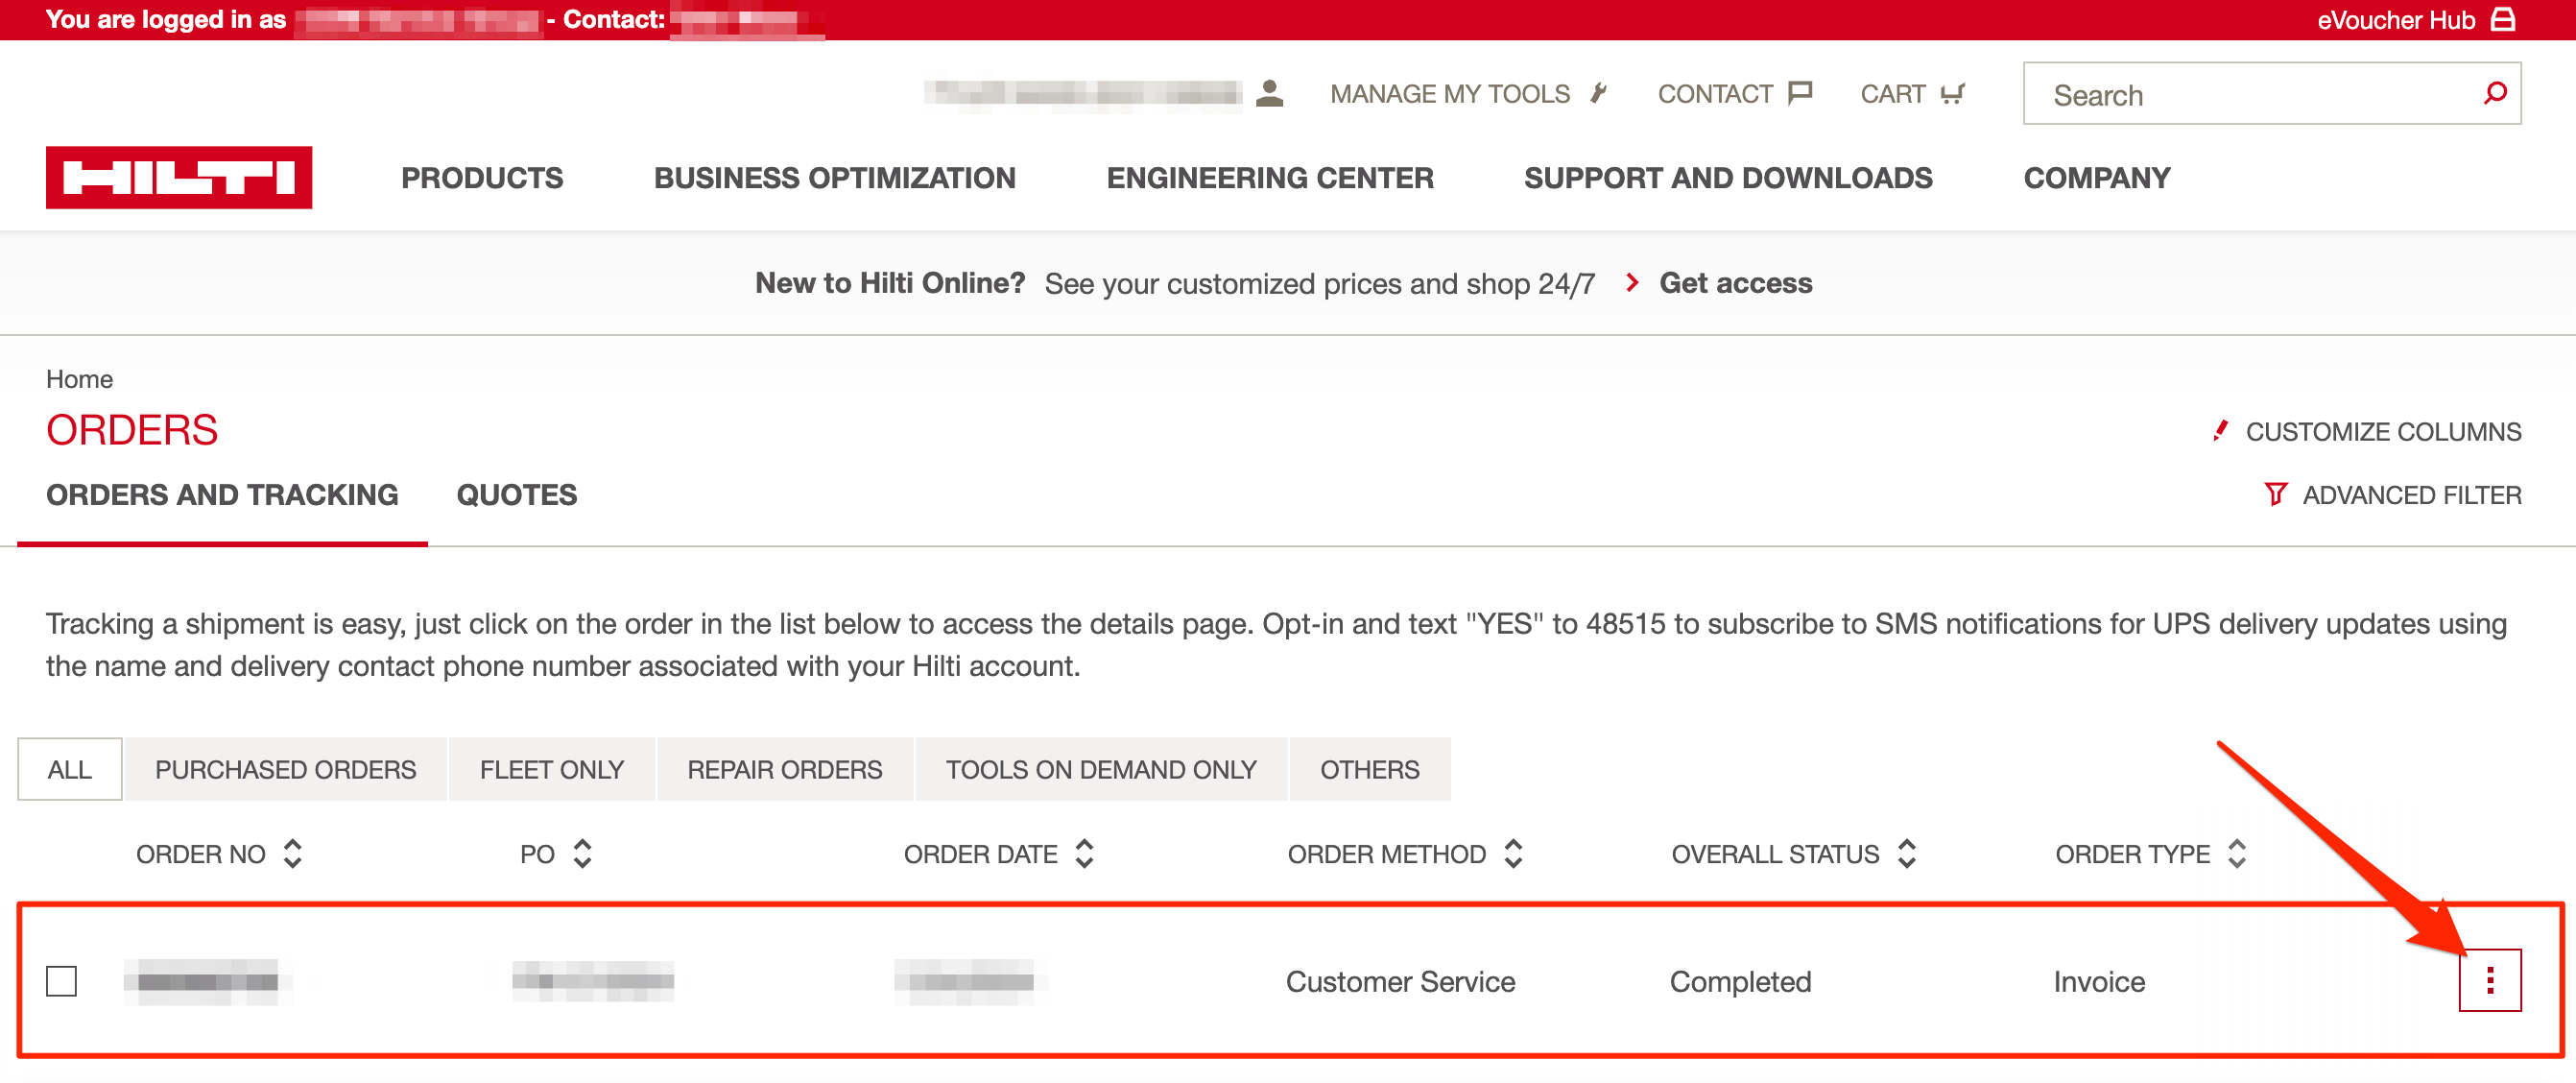Image resolution: width=2576 pixels, height=1083 pixels.
Task: Click the Advanced Filter funnel icon
Action: [2275, 494]
